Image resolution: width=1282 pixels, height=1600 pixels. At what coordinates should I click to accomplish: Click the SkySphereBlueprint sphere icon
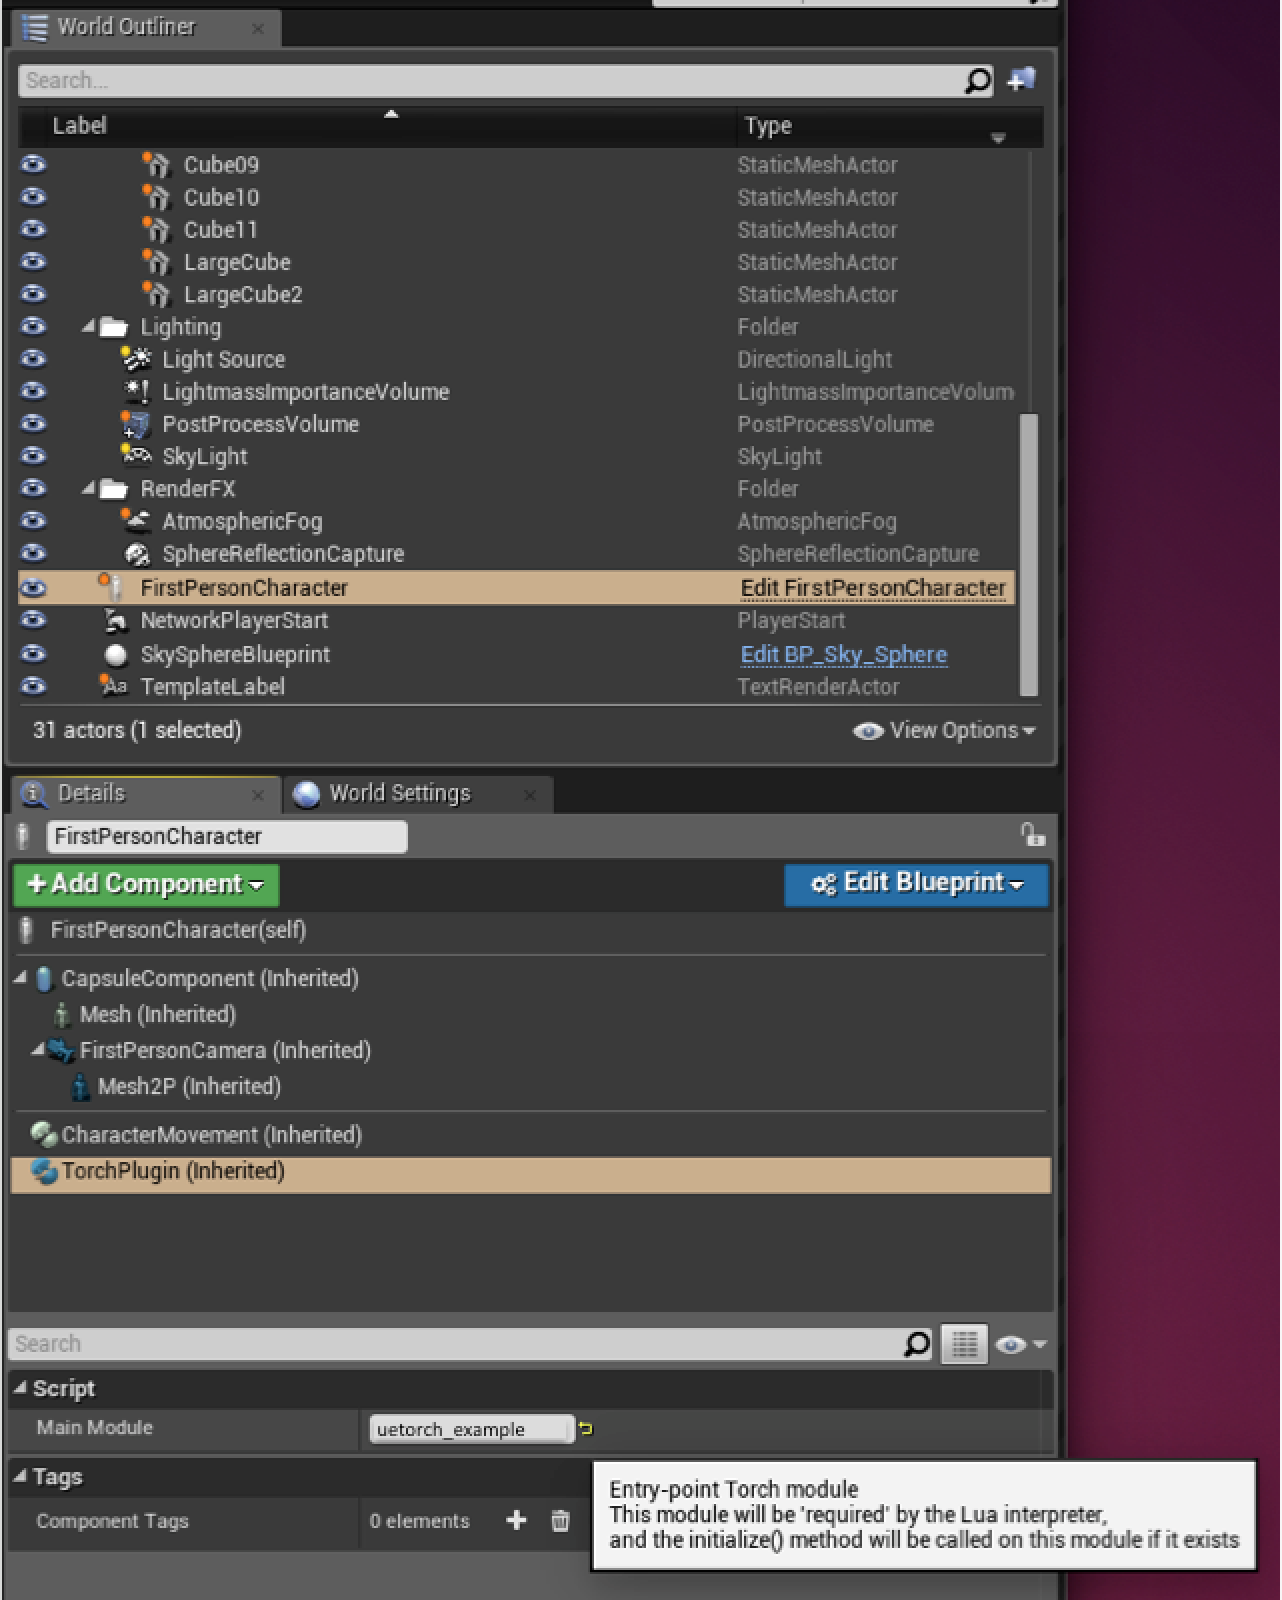[x=115, y=655]
